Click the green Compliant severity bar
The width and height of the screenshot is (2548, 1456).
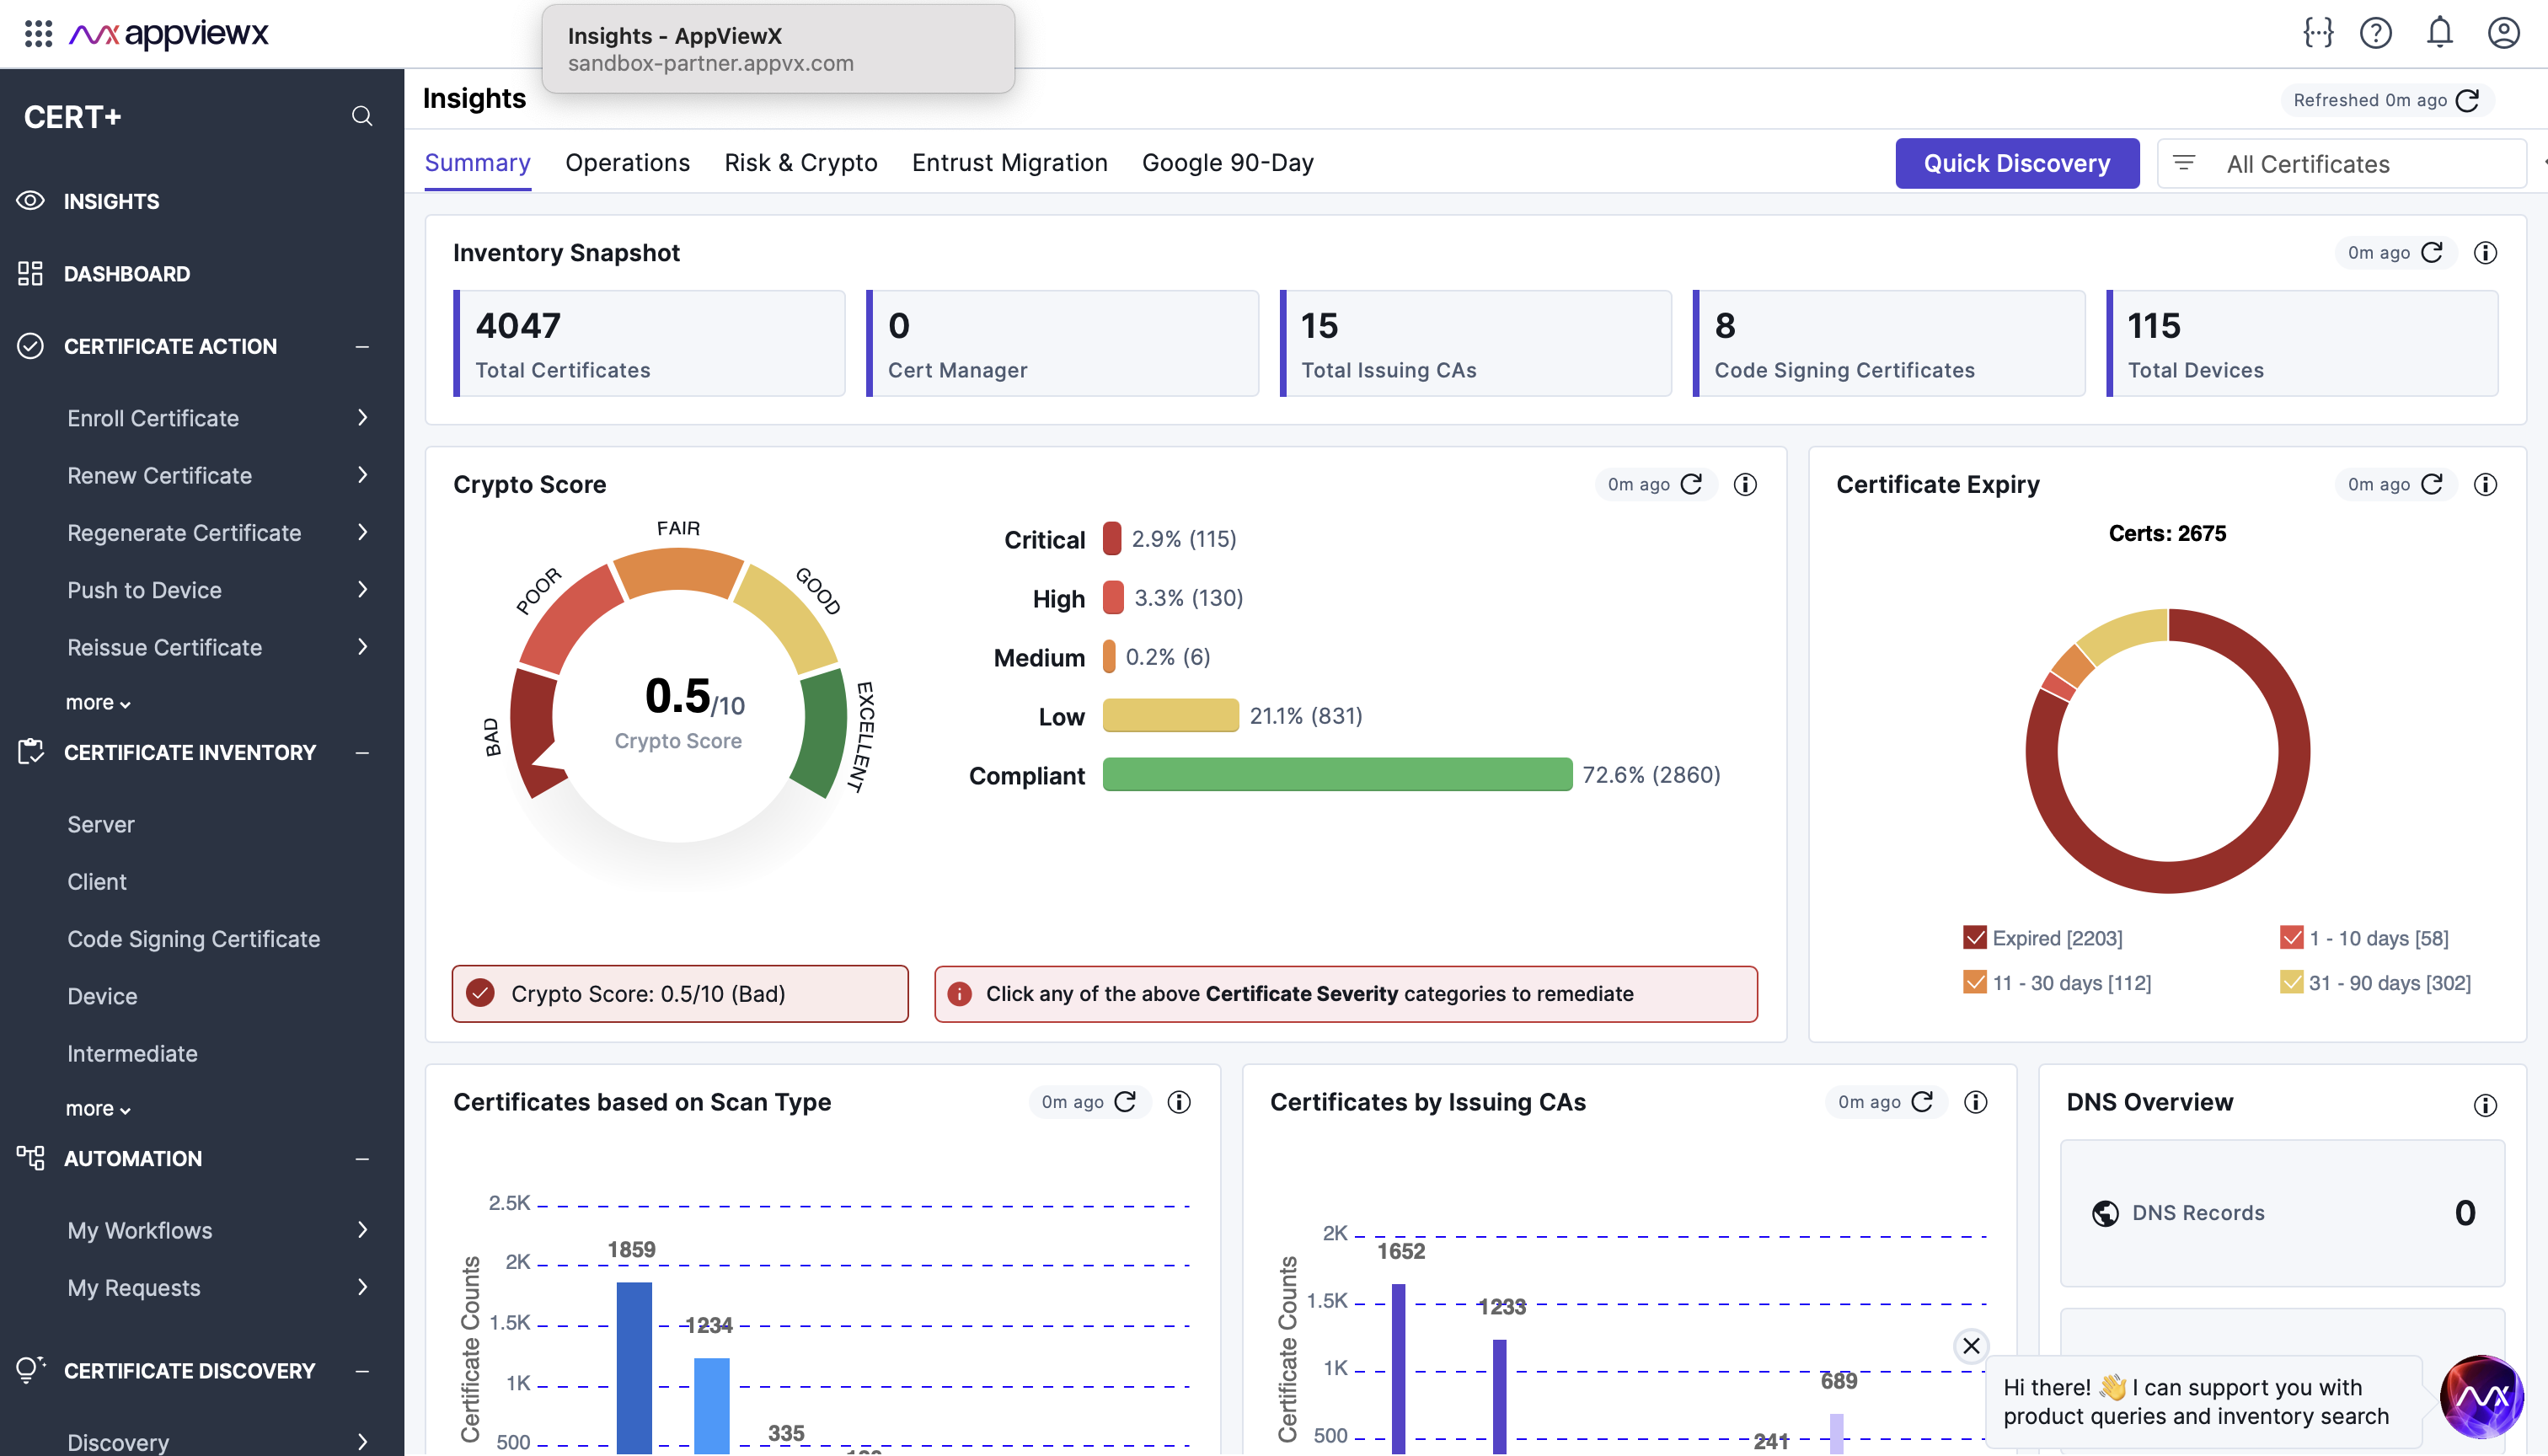1336,775
